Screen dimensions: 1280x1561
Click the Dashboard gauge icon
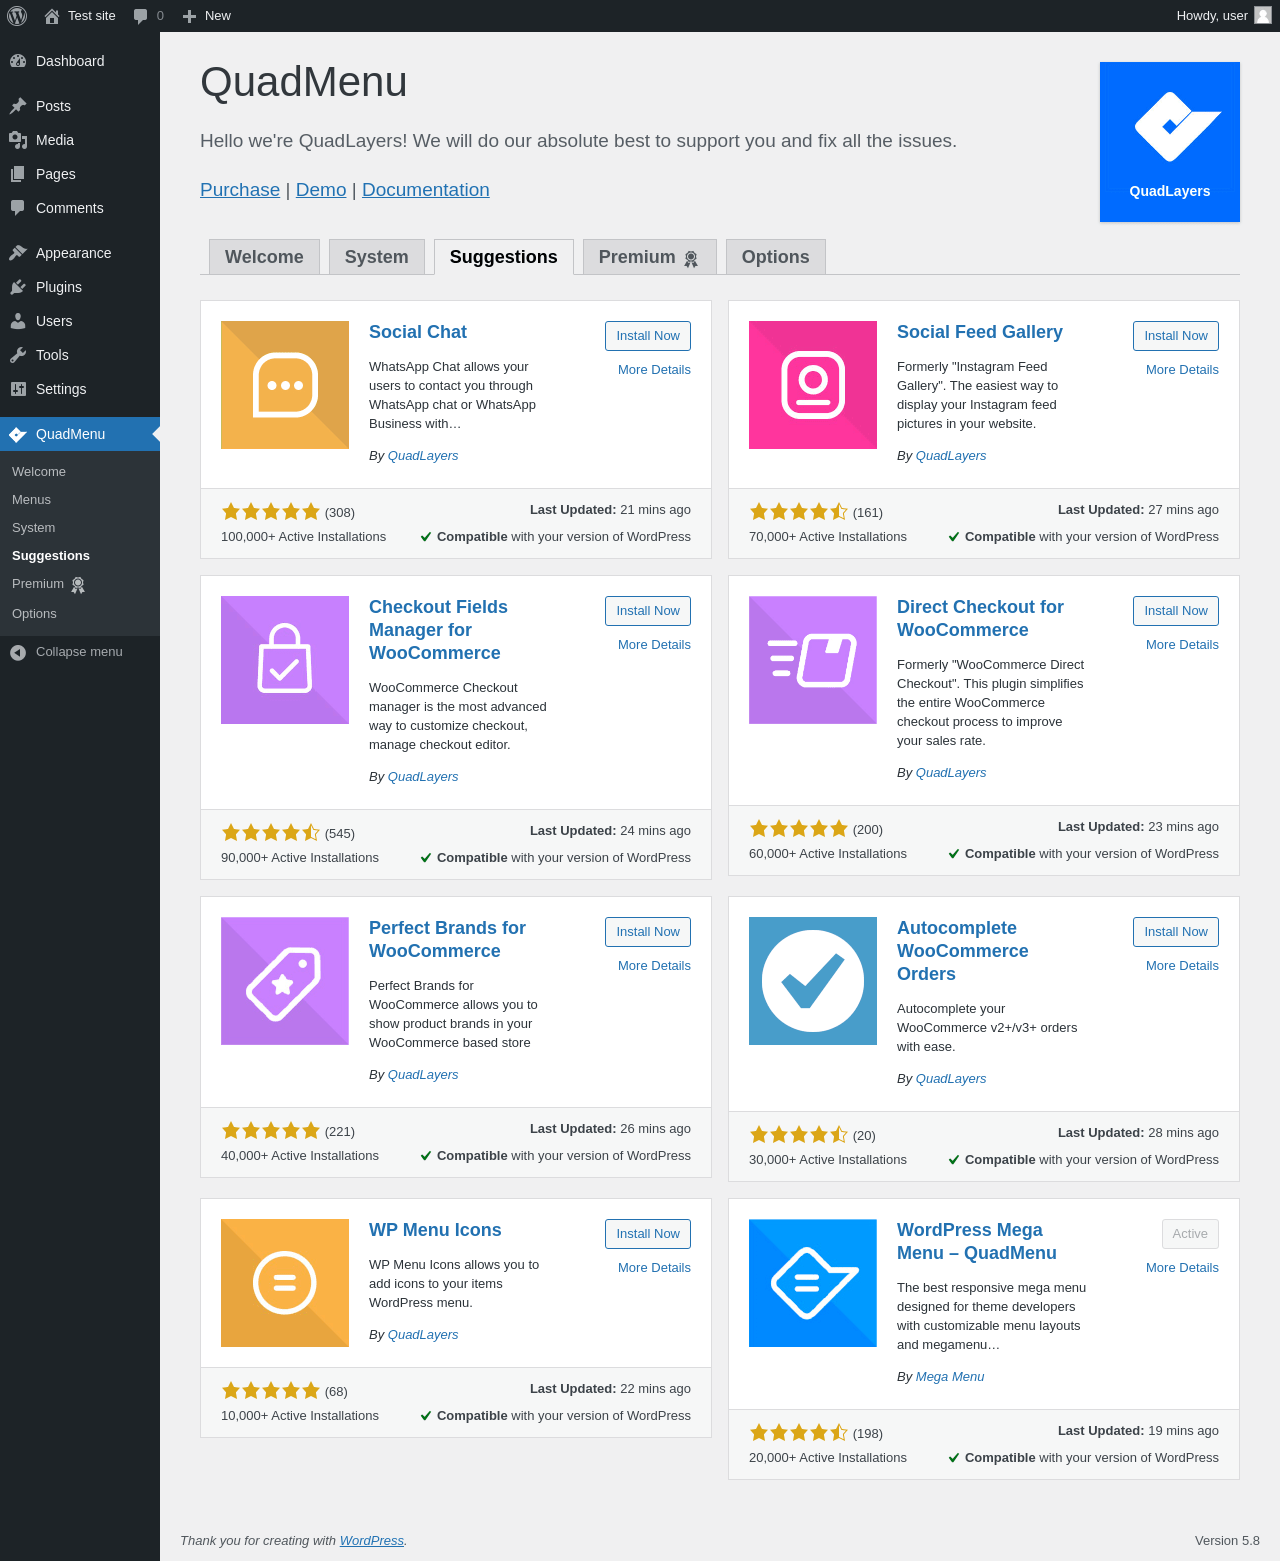(18, 61)
